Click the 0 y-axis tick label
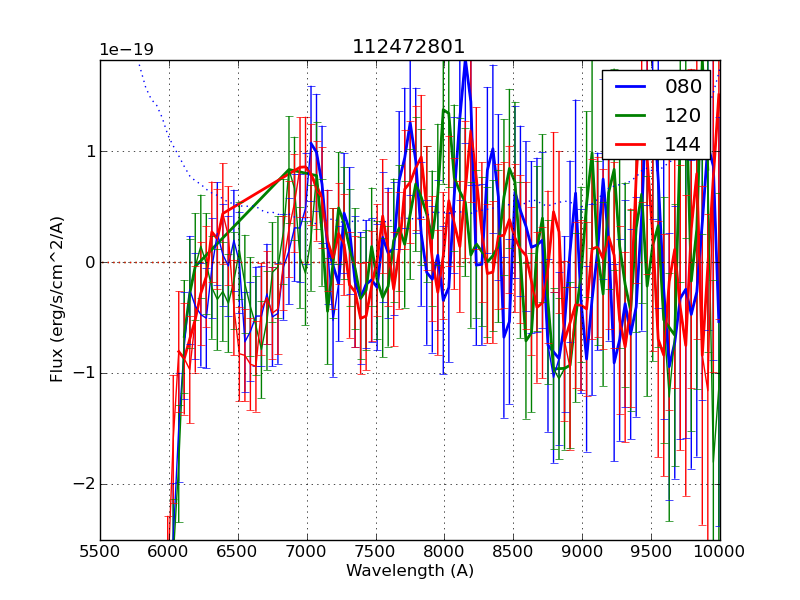This screenshot has width=800, height=600. (88, 263)
